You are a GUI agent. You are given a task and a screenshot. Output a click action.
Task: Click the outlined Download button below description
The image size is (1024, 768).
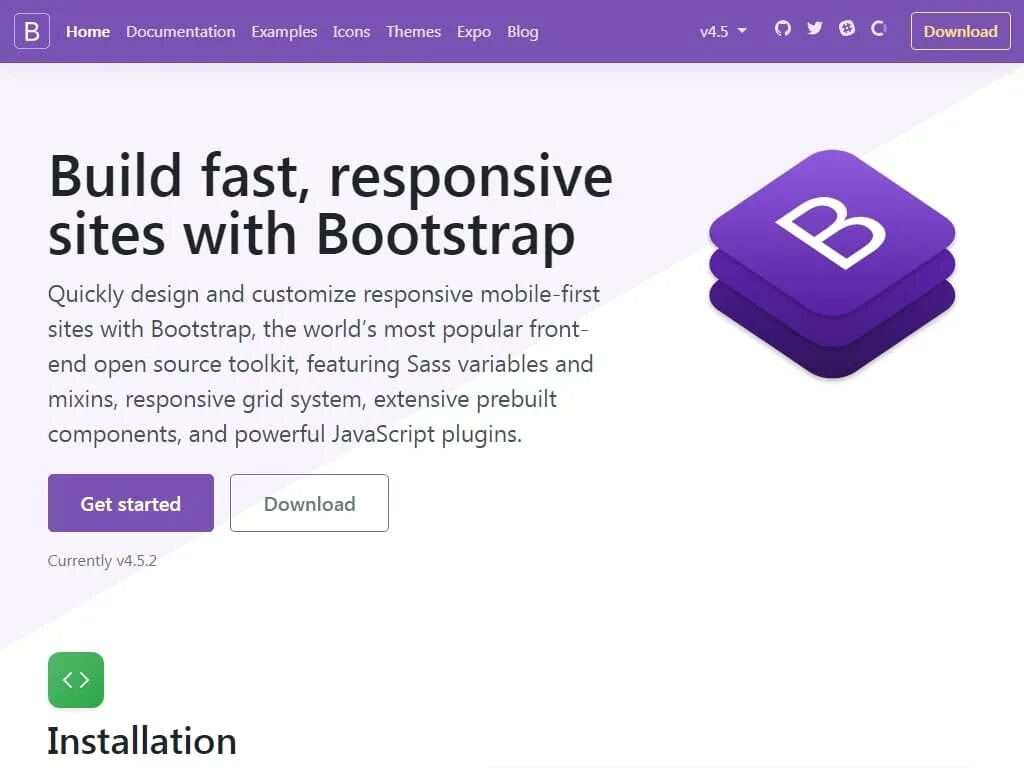click(x=310, y=503)
